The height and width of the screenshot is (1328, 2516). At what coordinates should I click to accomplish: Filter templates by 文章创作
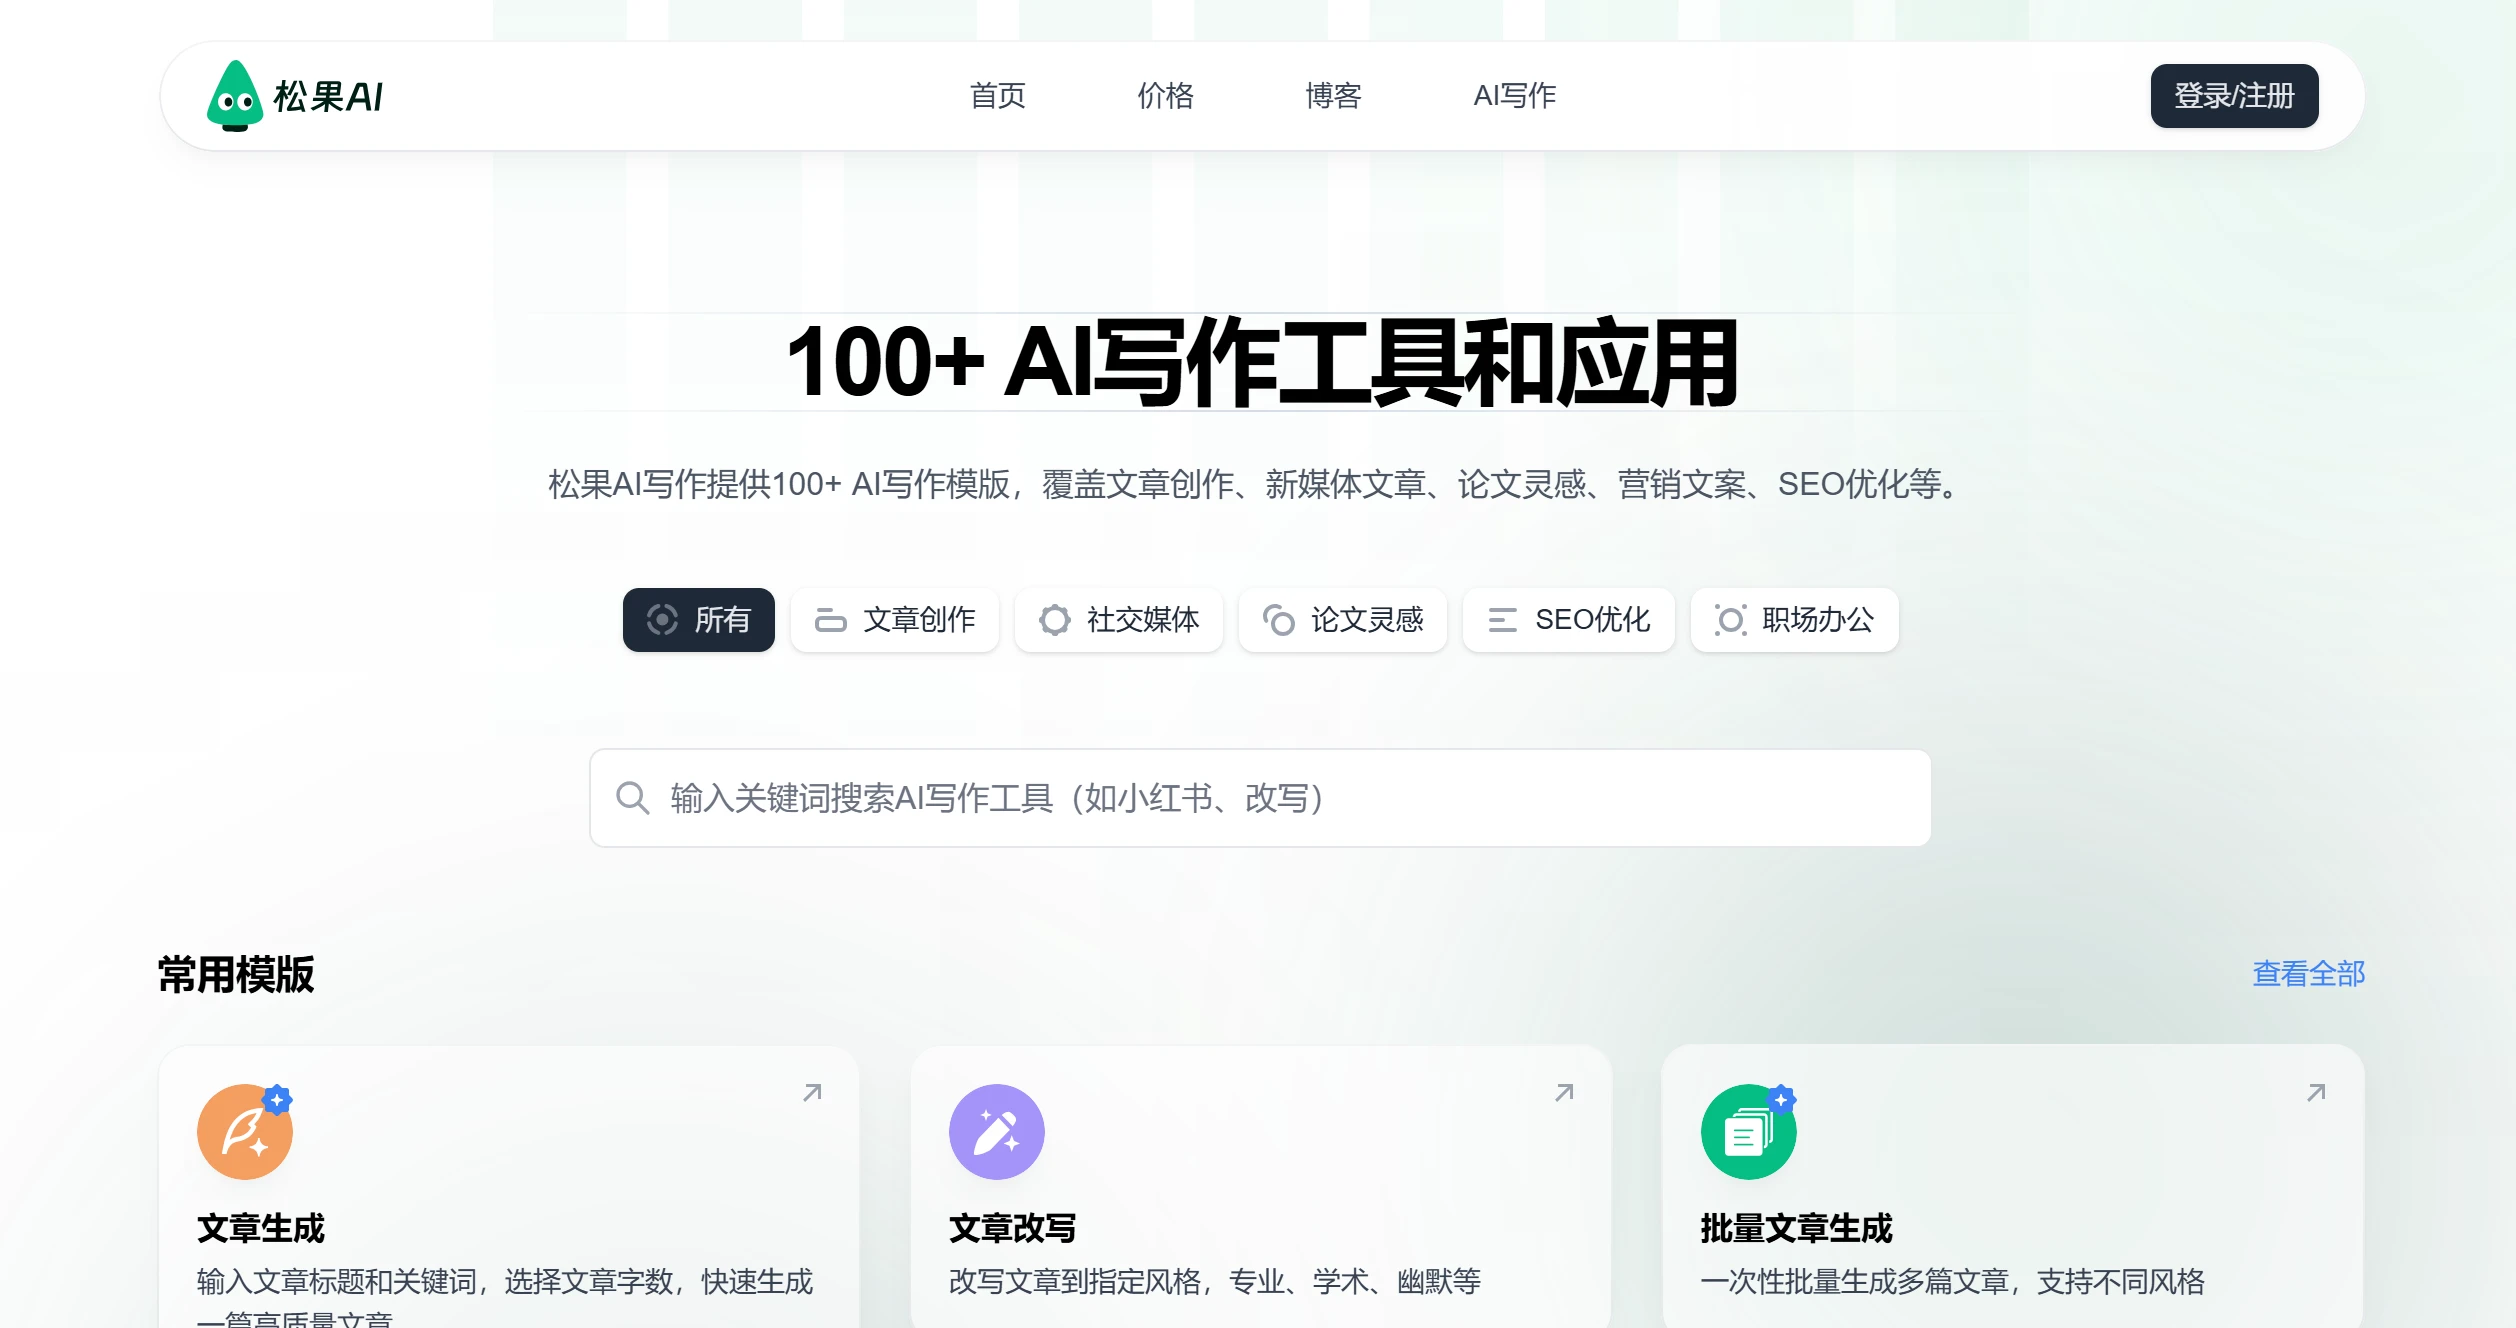894,620
